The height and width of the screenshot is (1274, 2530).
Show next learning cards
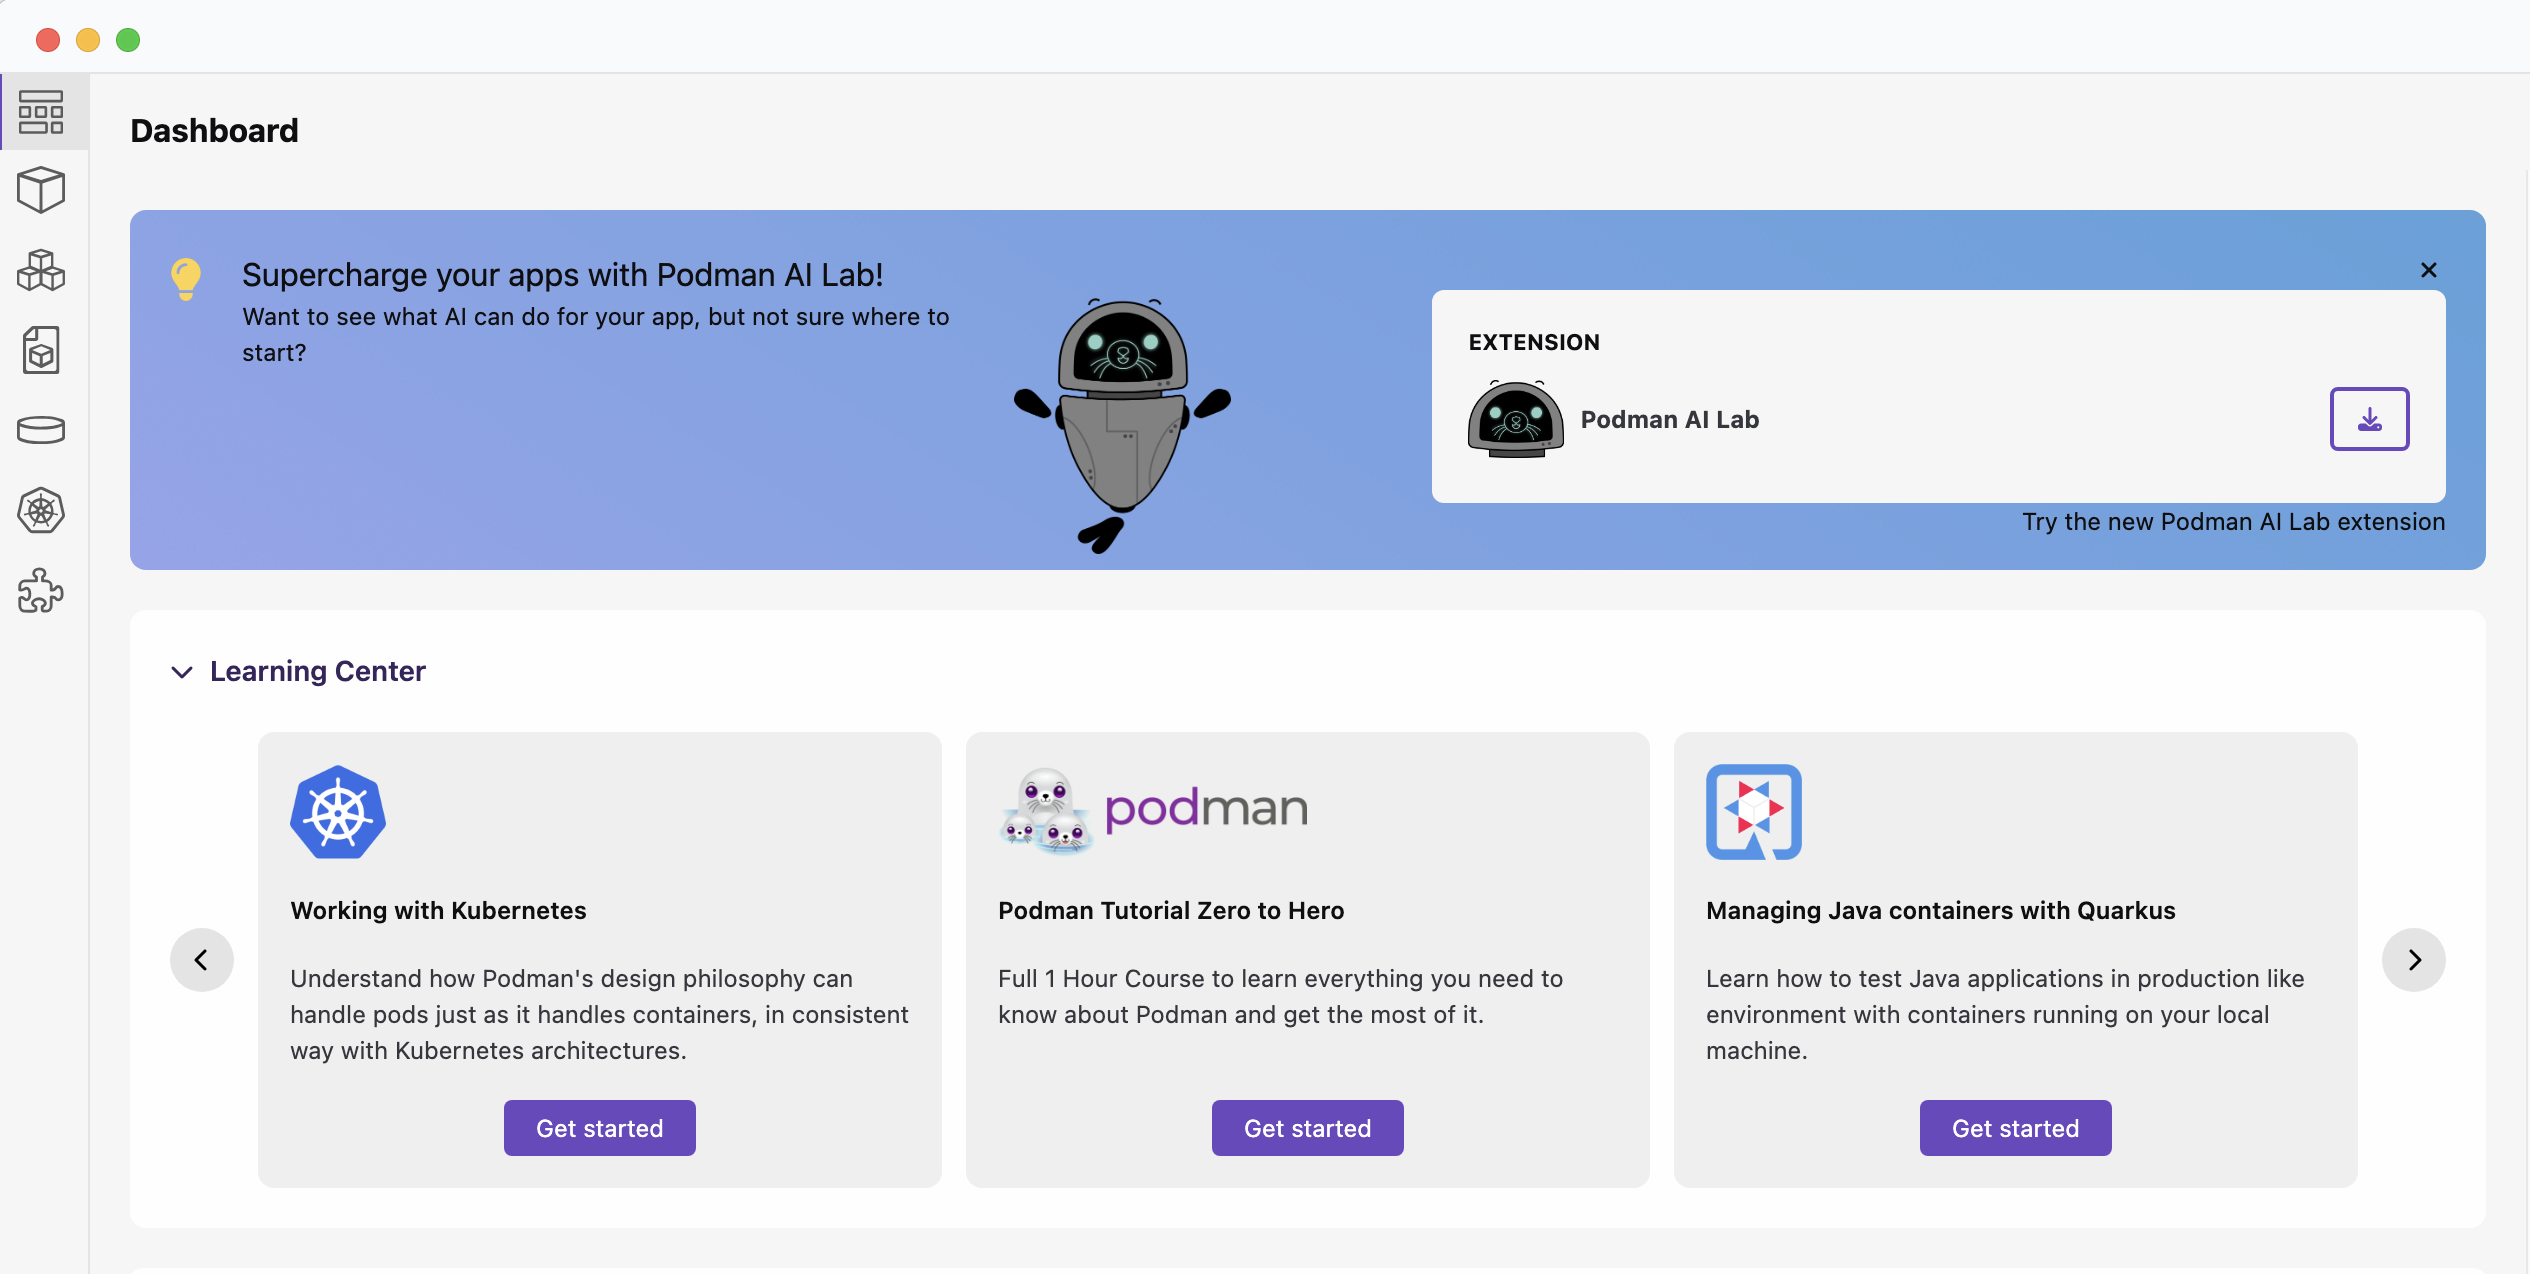pyautogui.click(x=2414, y=960)
